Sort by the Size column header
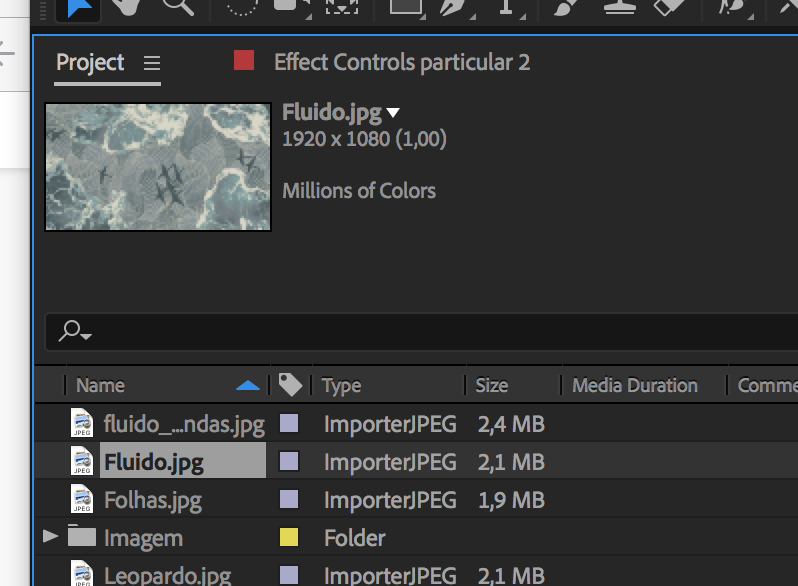The width and height of the screenshot is (798, 586). [492, 385]
